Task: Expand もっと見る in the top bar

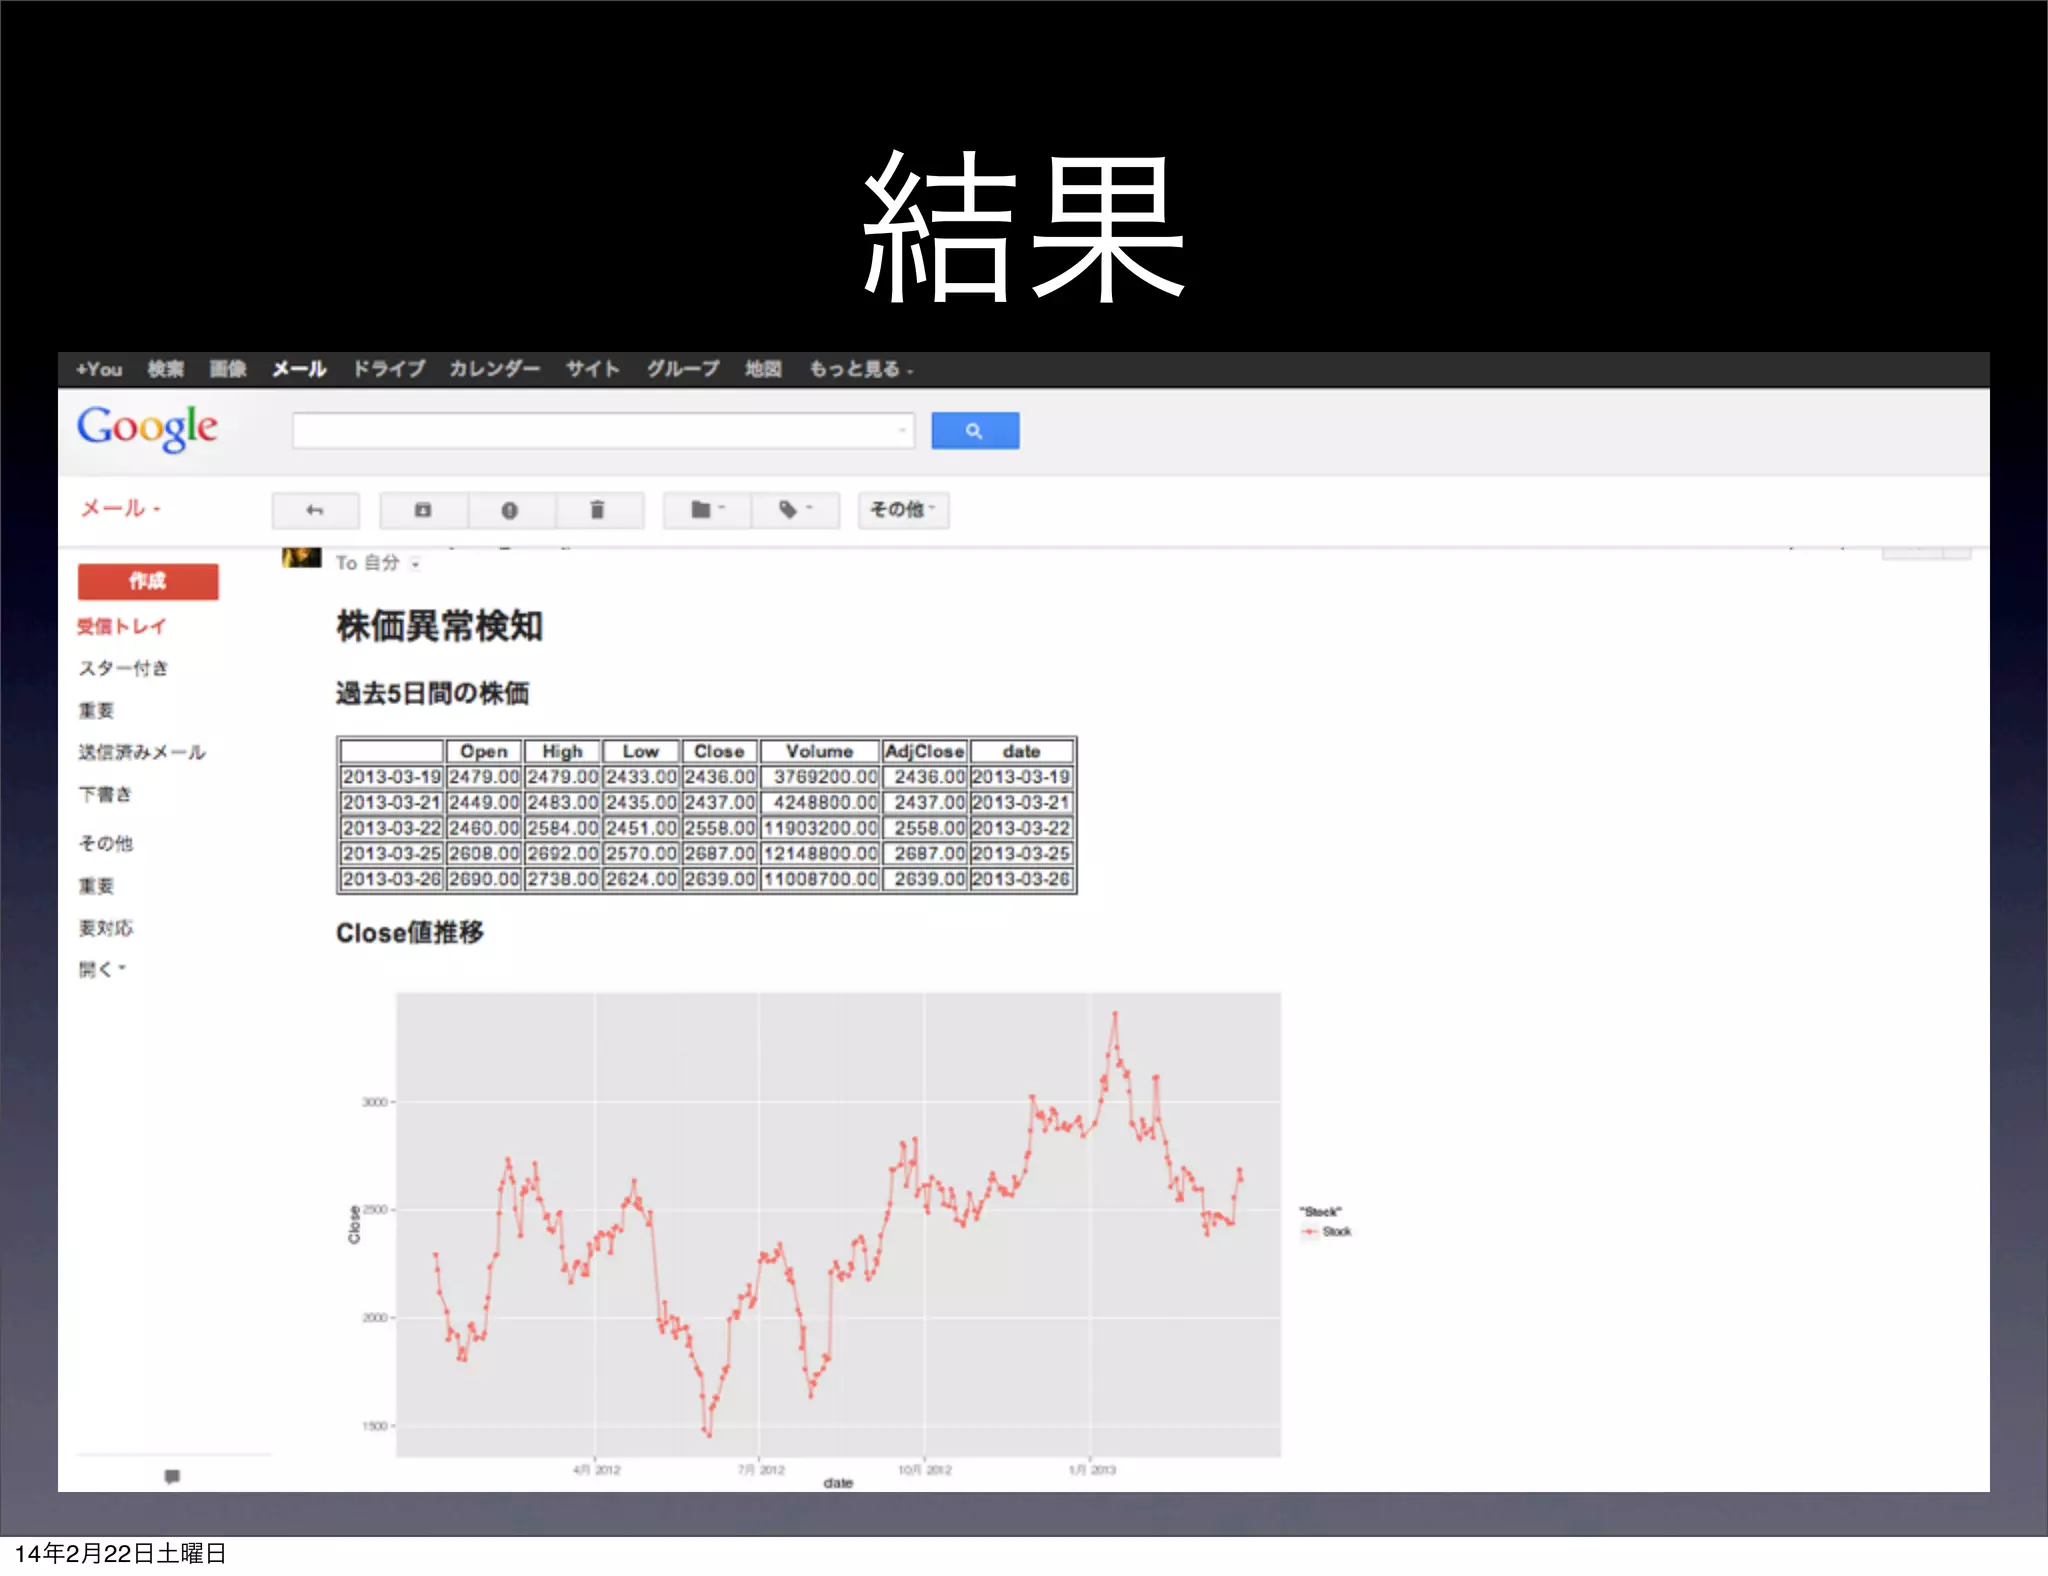Action: point(861,369)
